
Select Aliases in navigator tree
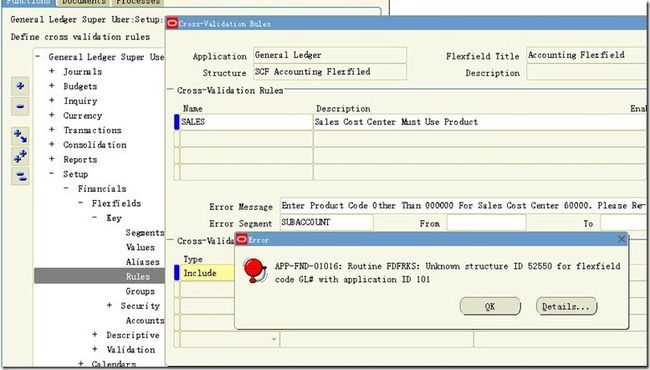point(143,262)
